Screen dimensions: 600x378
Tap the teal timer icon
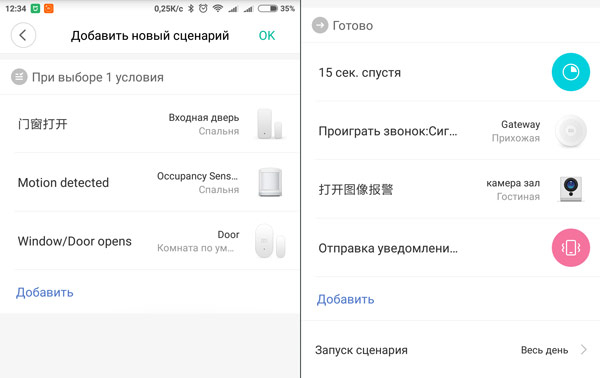pyautogui.click(x=571, y=72)
